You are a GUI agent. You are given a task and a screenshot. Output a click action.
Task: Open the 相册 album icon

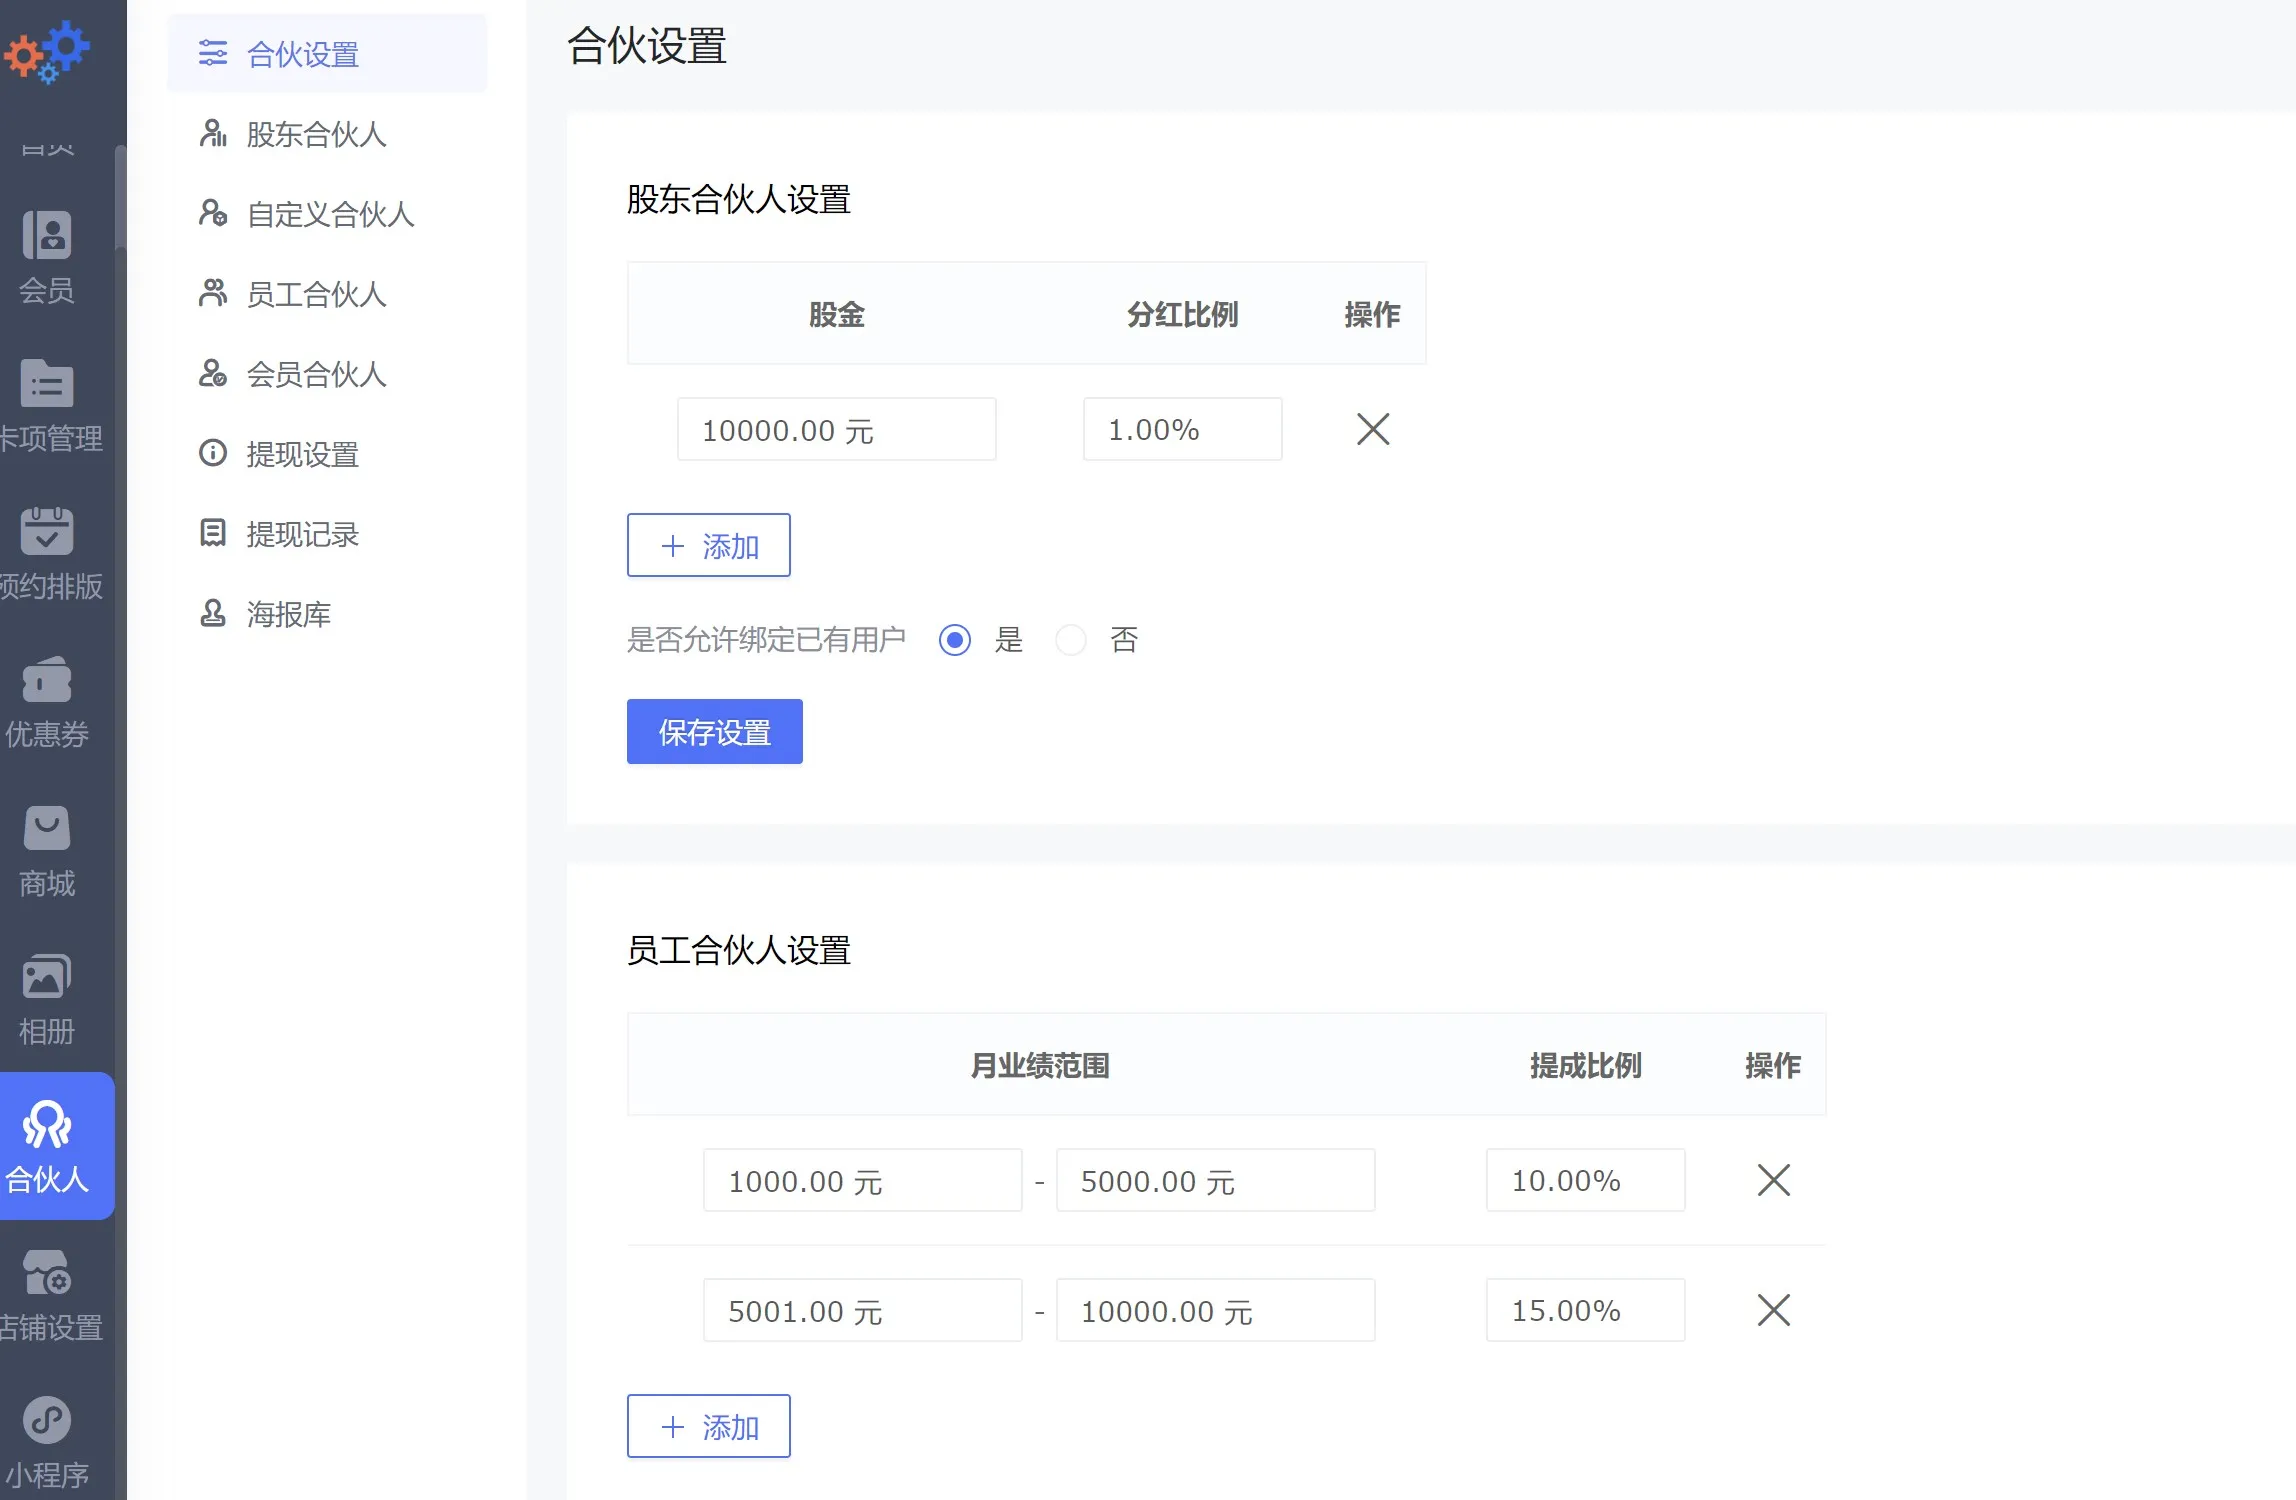(47, 976)
